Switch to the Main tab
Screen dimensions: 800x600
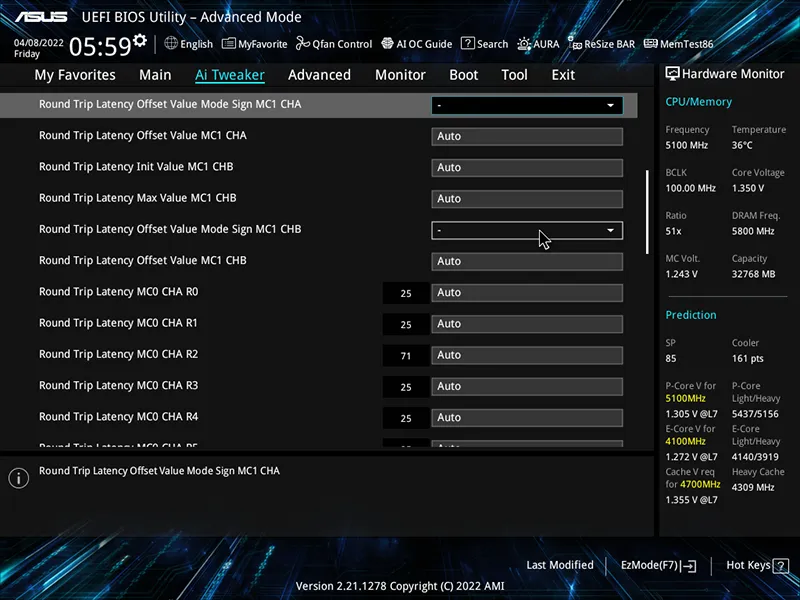(155, 75)
